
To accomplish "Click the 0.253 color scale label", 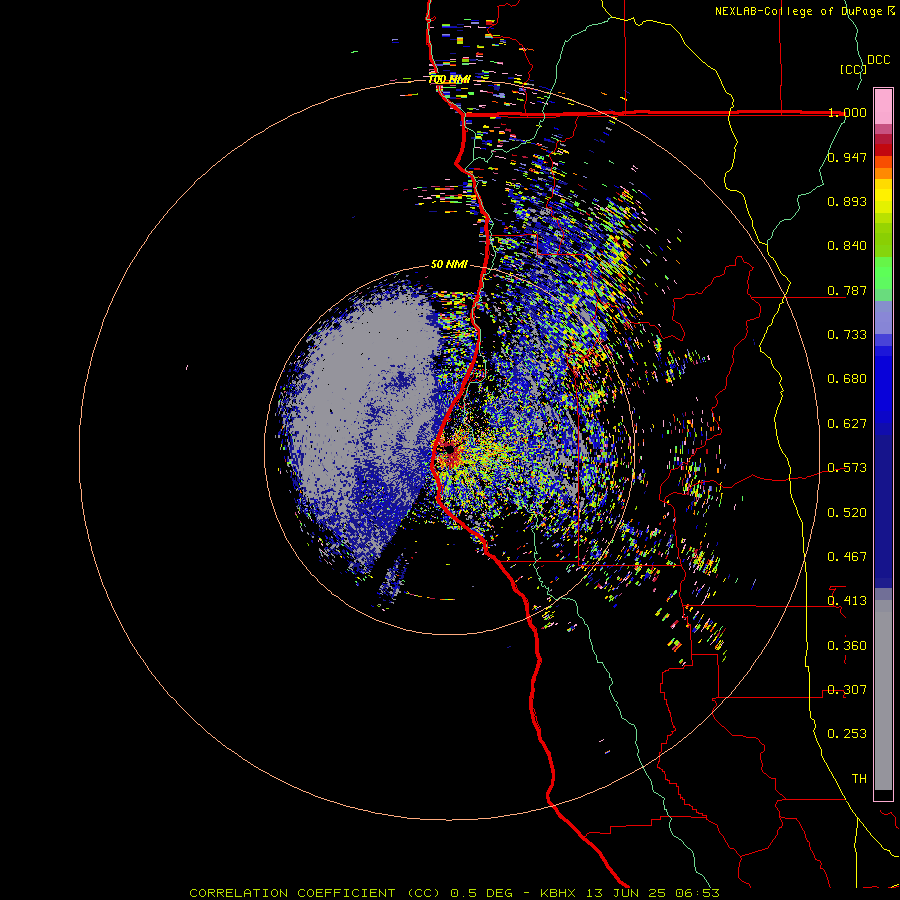I will click(847, 734).
